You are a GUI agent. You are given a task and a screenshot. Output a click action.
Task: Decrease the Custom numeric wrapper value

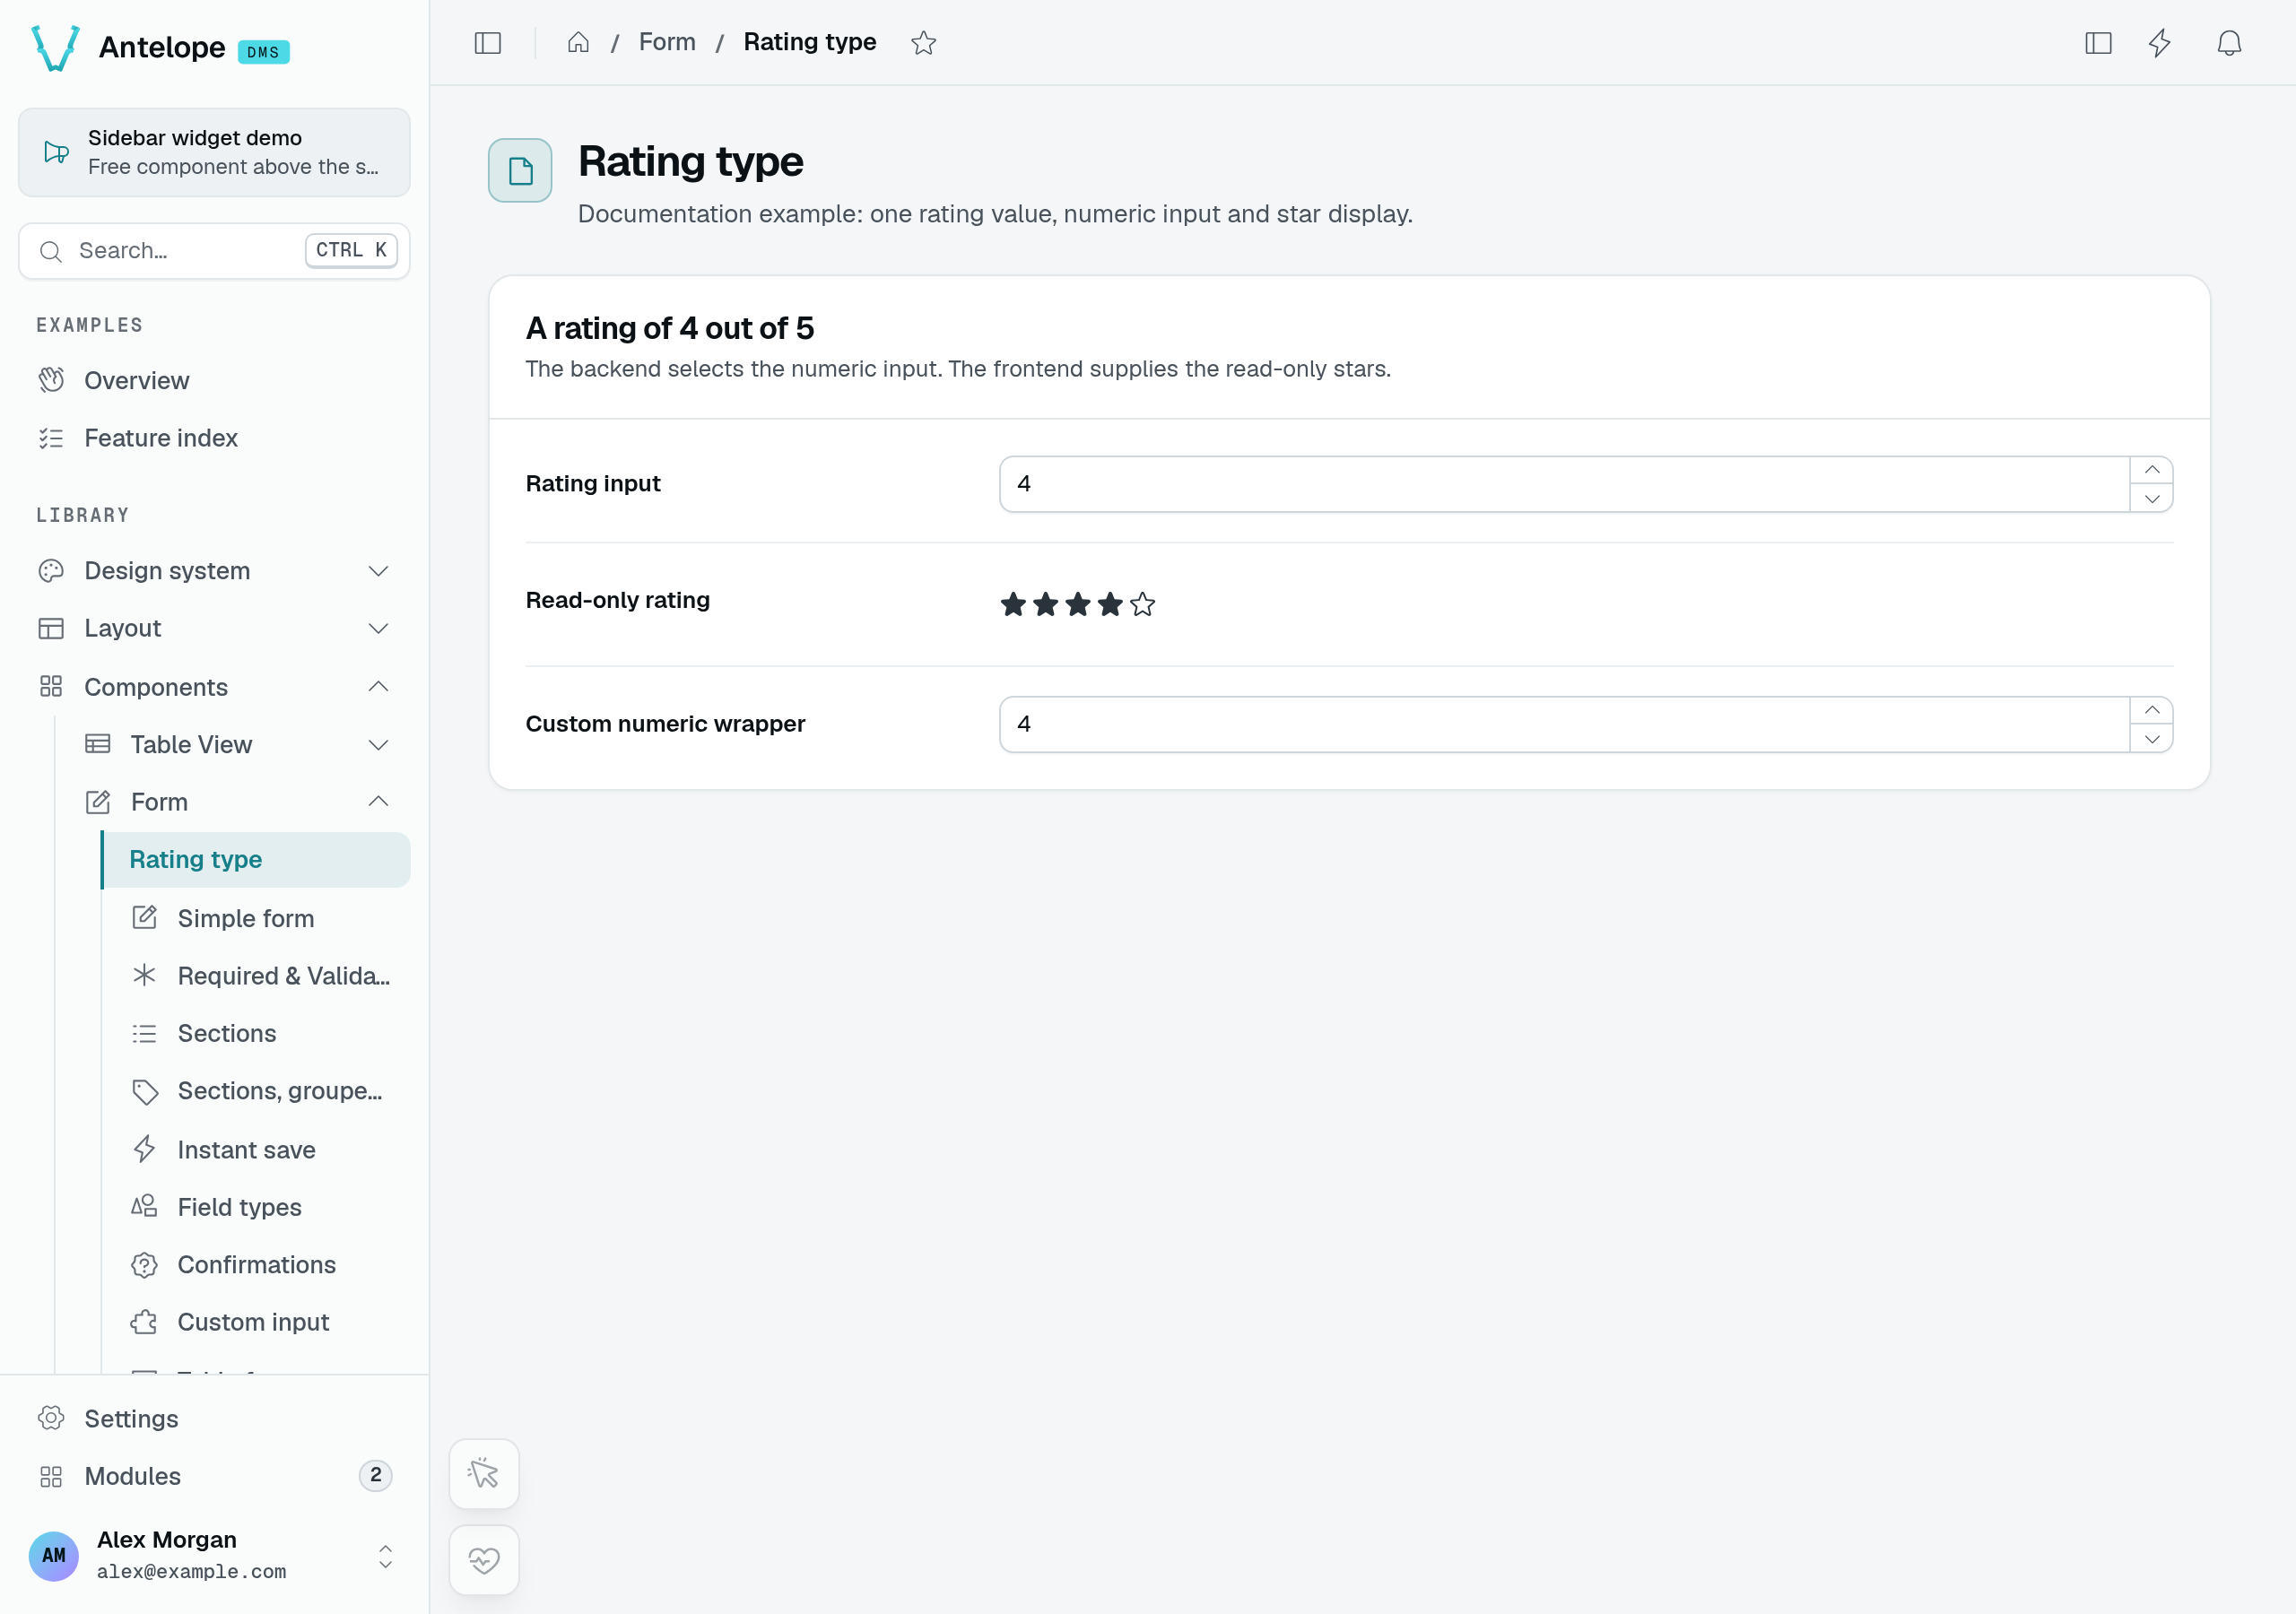2151,738
